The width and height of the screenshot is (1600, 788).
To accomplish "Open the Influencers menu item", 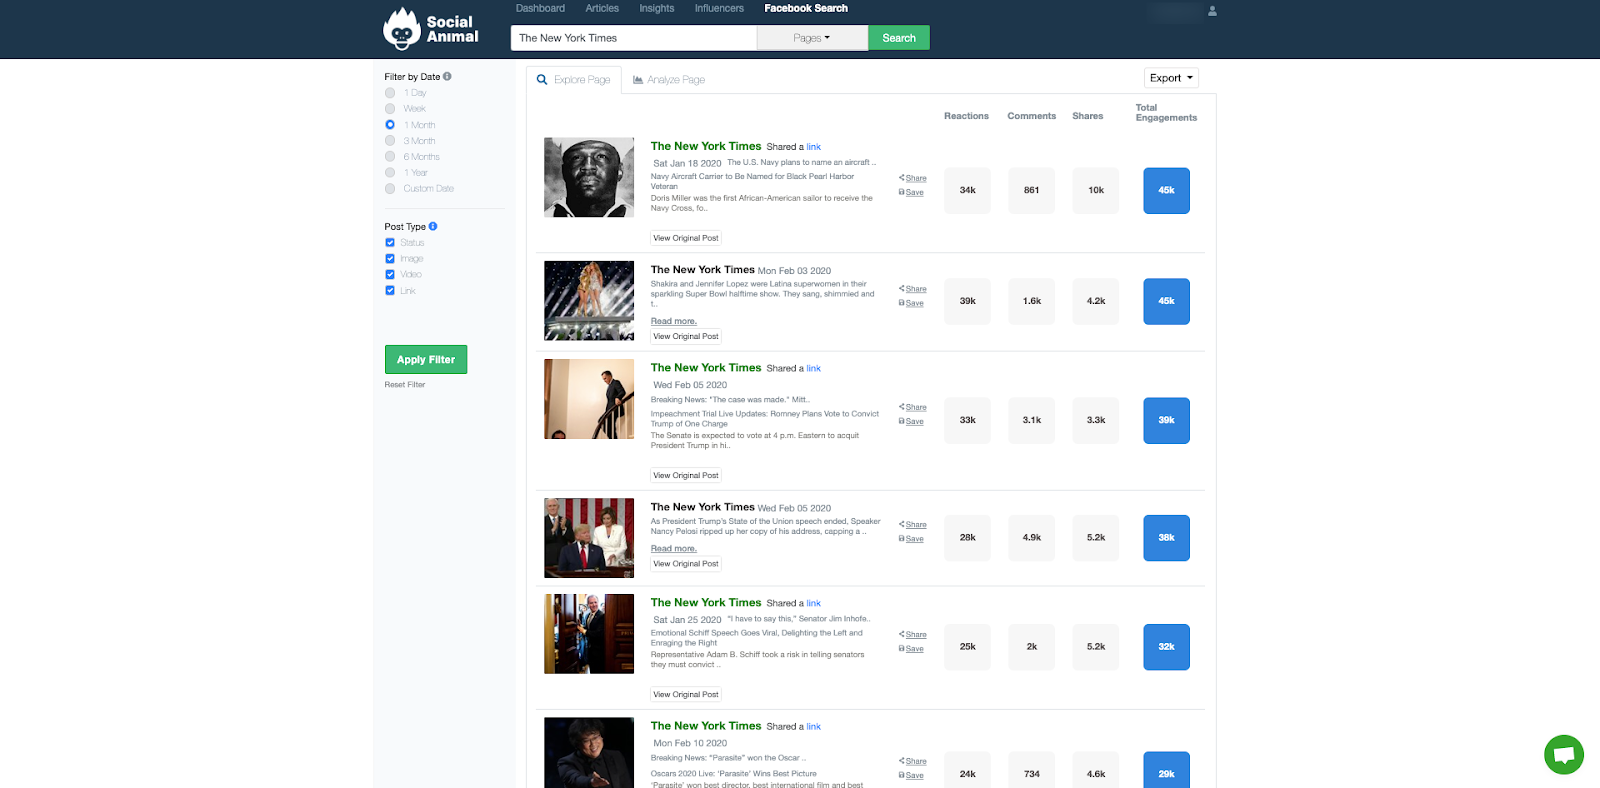I will [719, 8].
